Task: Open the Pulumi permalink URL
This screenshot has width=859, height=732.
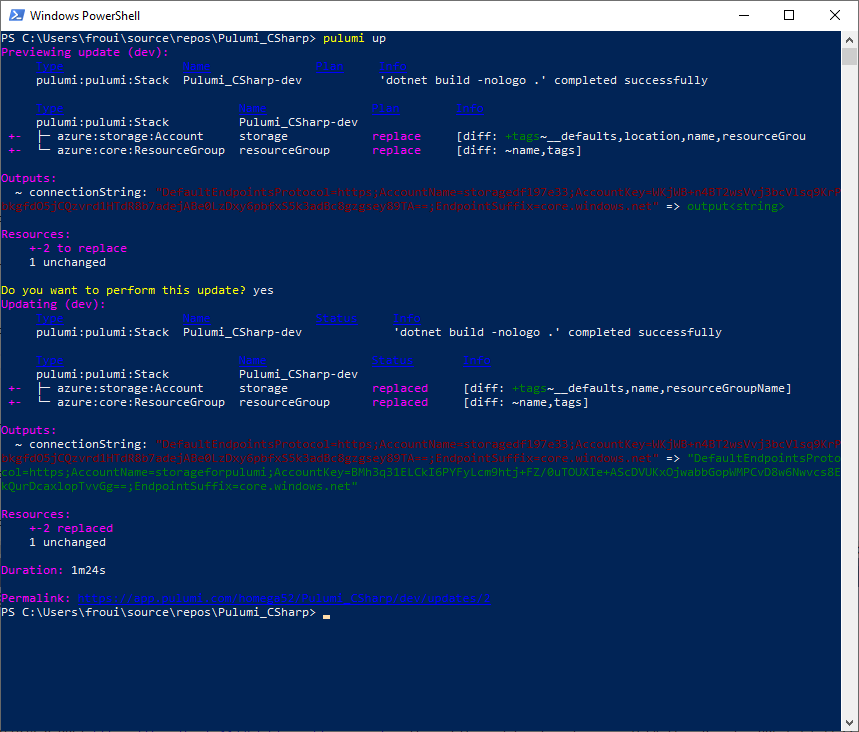Action: click(x=283, y=598)
